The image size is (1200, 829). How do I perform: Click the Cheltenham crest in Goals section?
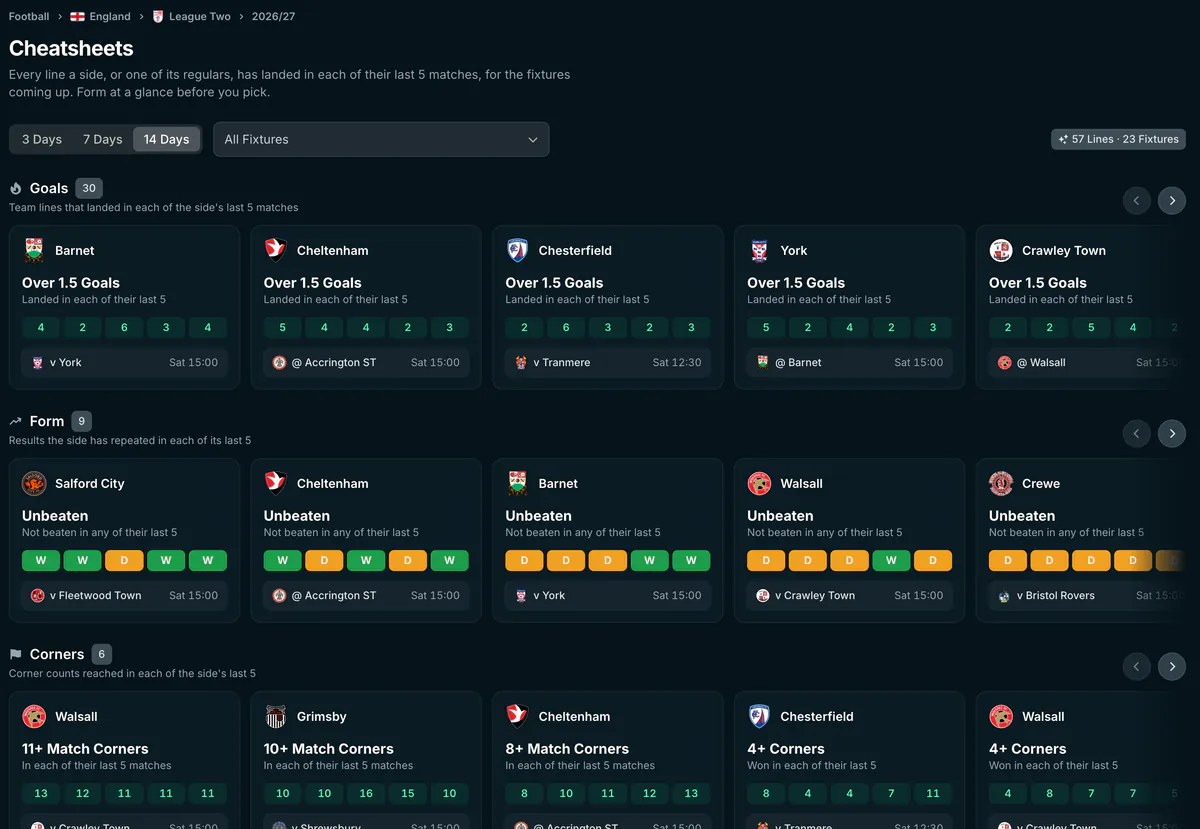tap(276, 250)
